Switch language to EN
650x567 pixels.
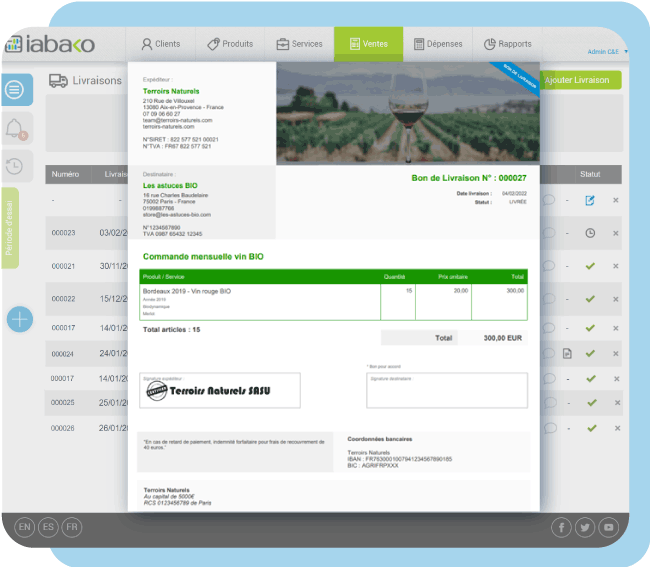point(24,527)
